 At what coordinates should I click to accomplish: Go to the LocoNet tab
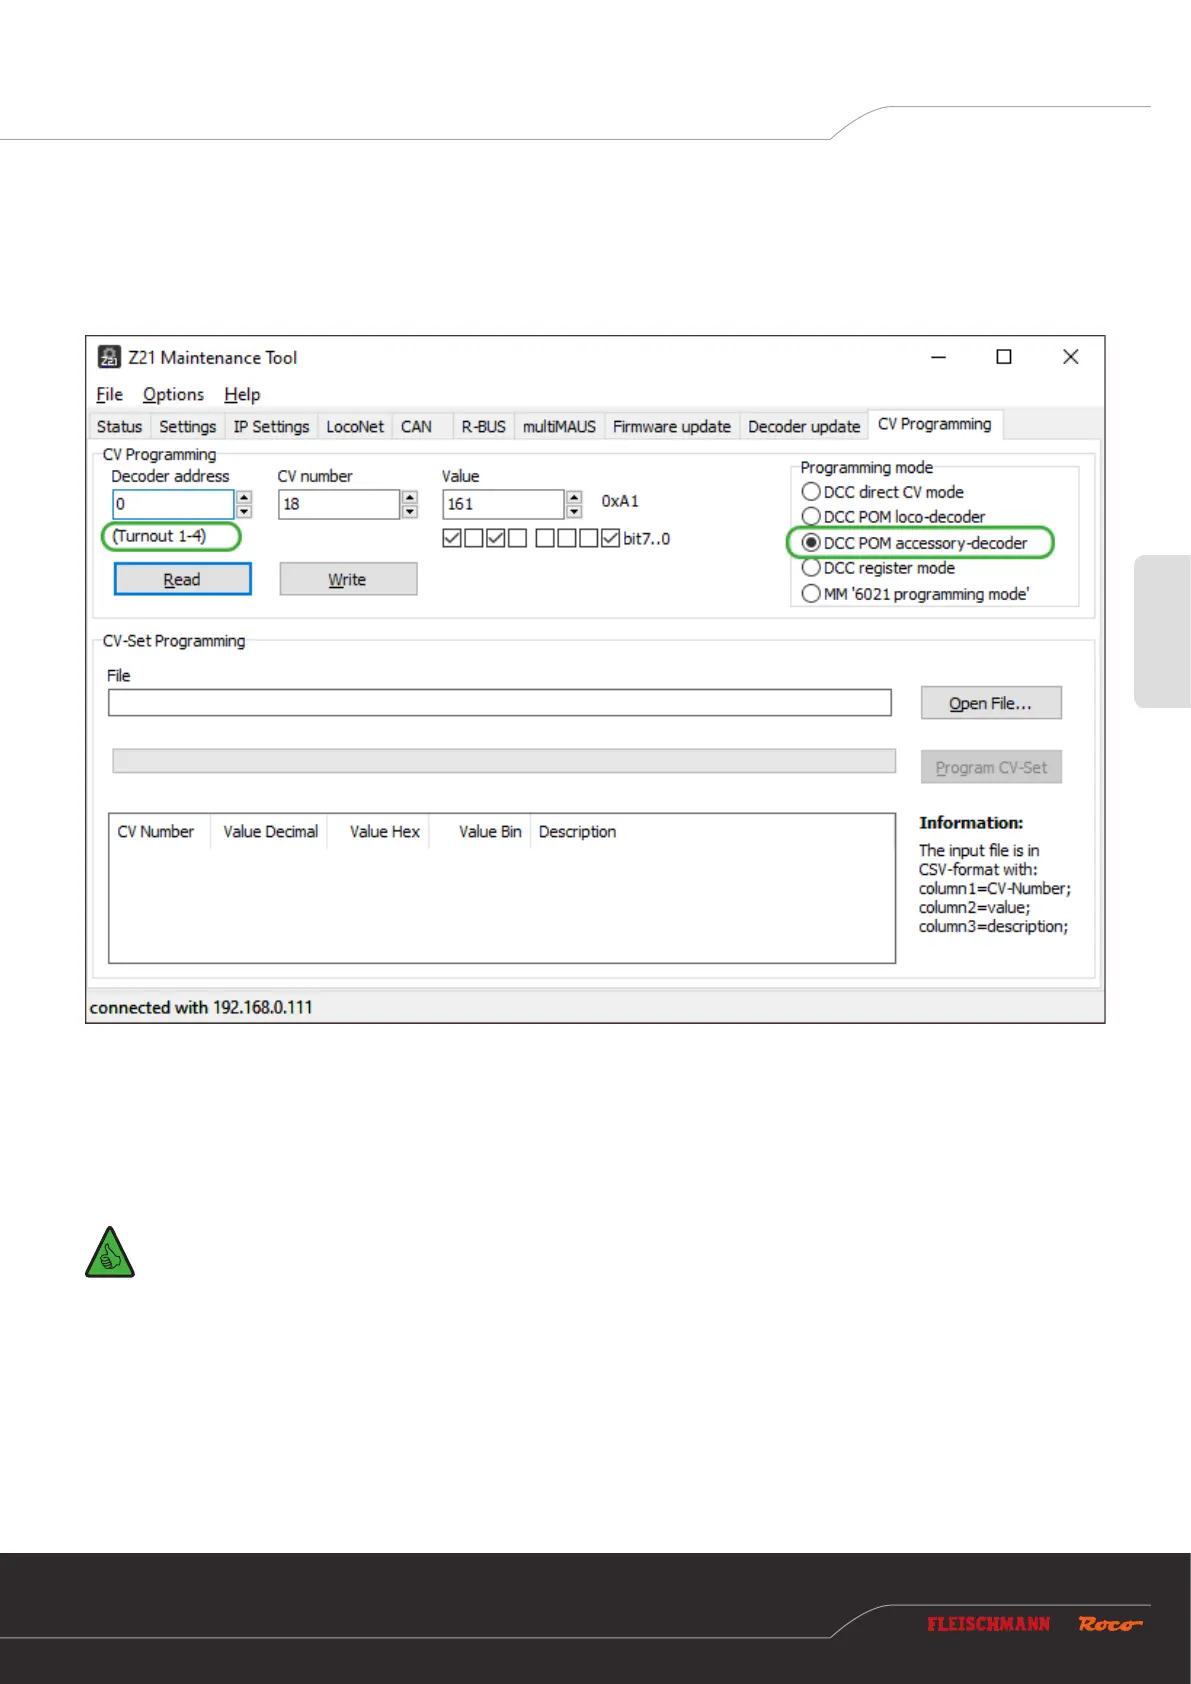[x=355, y=427]
